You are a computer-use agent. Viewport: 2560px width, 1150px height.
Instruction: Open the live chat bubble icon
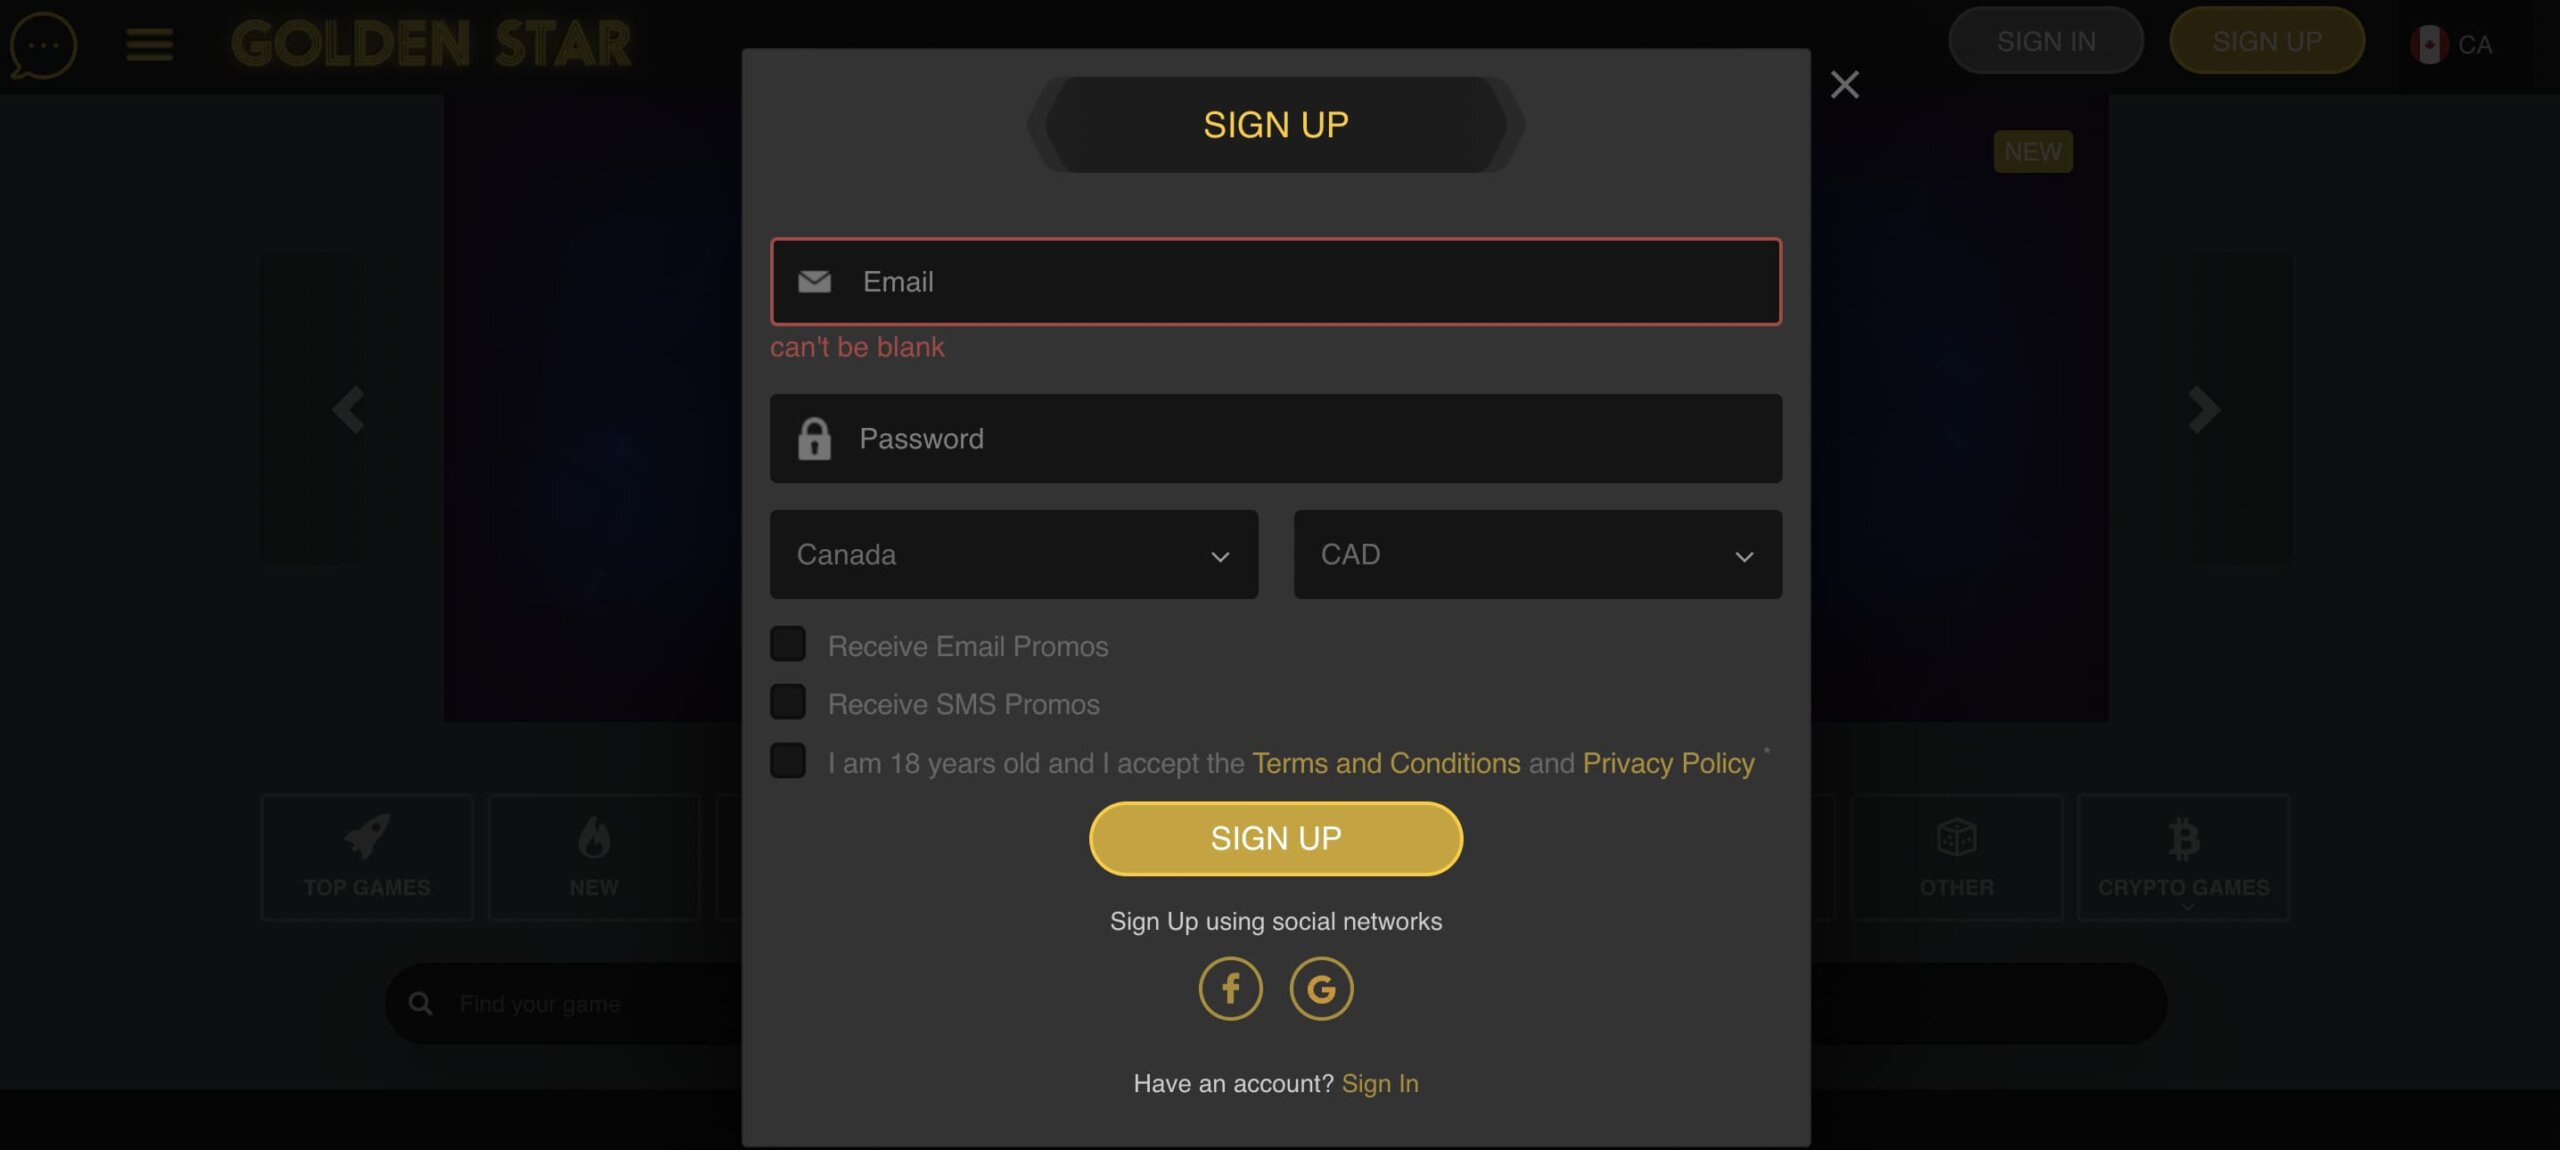pos(43,45)
